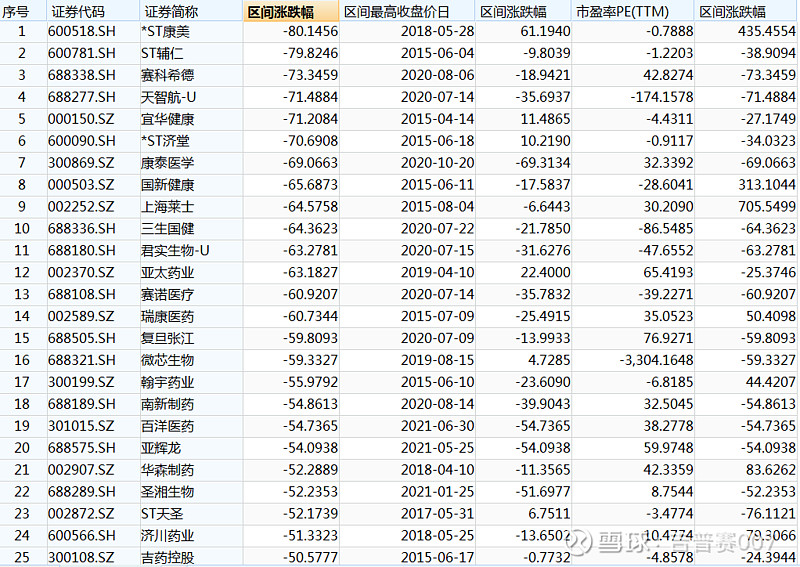Click the value -80.1456
Screen dimensions: 800x567
(310, 32)
